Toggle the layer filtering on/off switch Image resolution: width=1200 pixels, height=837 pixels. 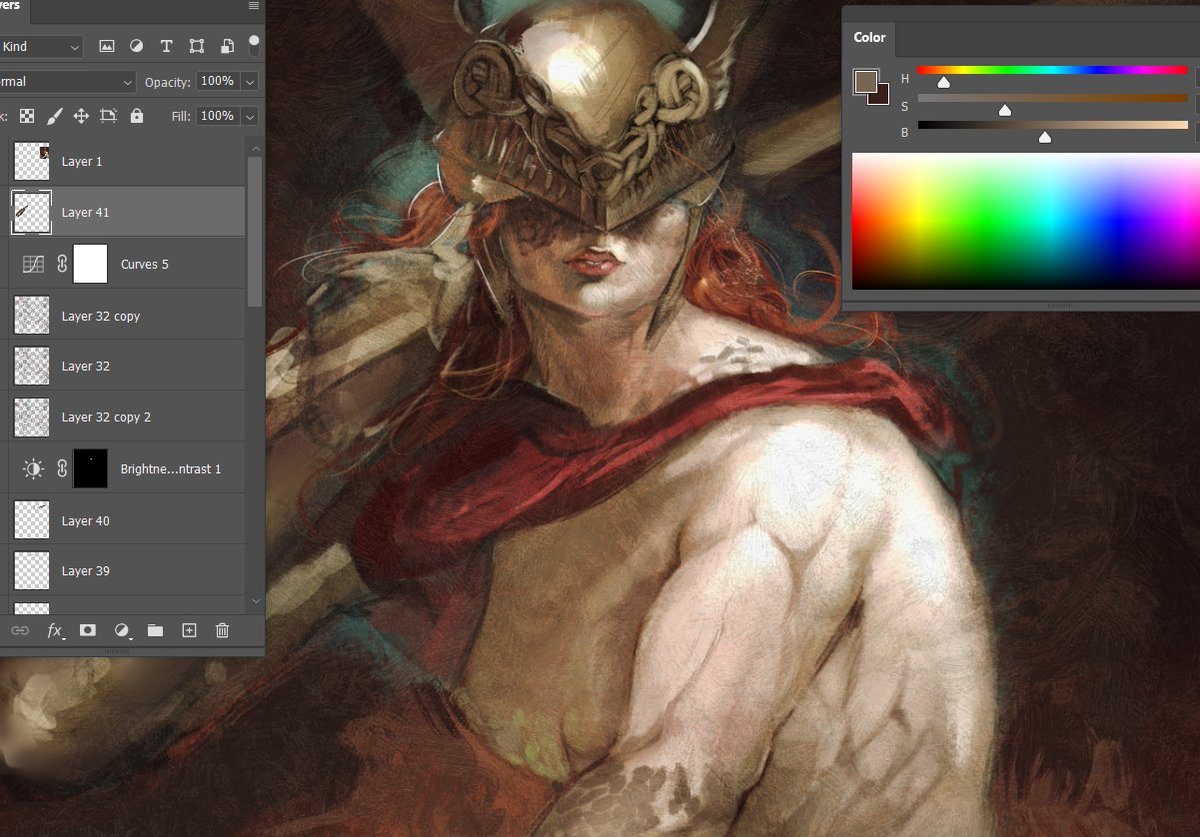tap(254, 45)
